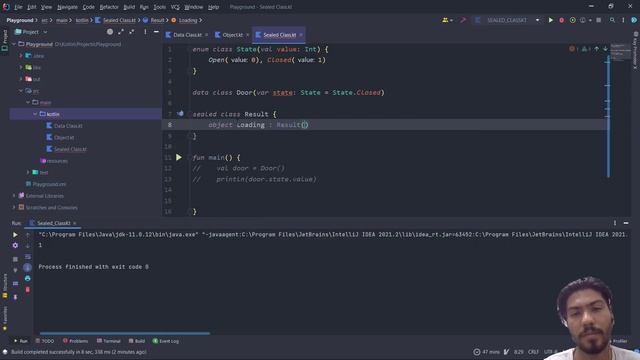The height and width of the screenshot is (360, 640).
Task: Click the round blue icon in the Run panel
Action: click(x=27, y=267)
